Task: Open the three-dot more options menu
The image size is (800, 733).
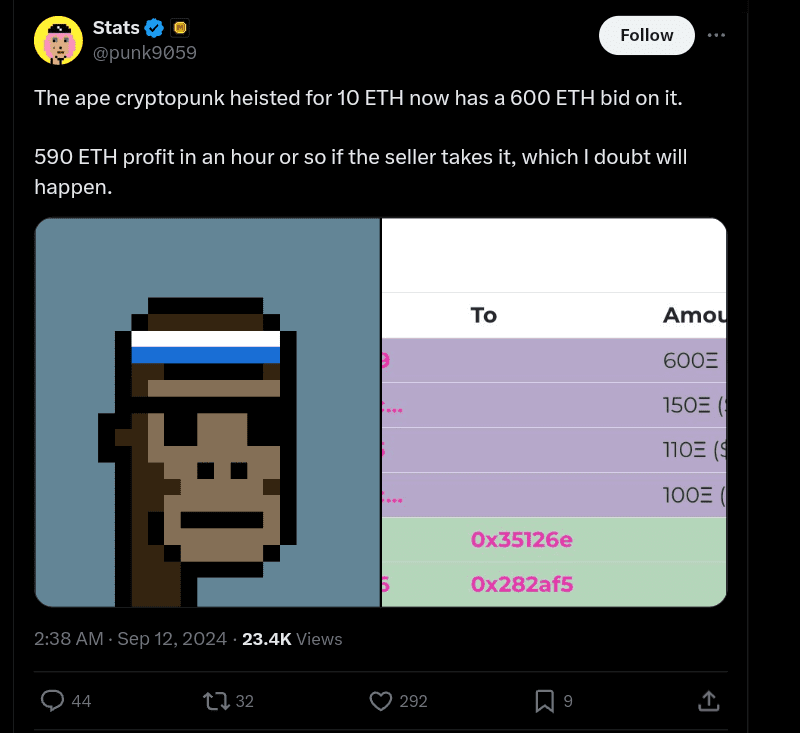Action: coord(716,35)
